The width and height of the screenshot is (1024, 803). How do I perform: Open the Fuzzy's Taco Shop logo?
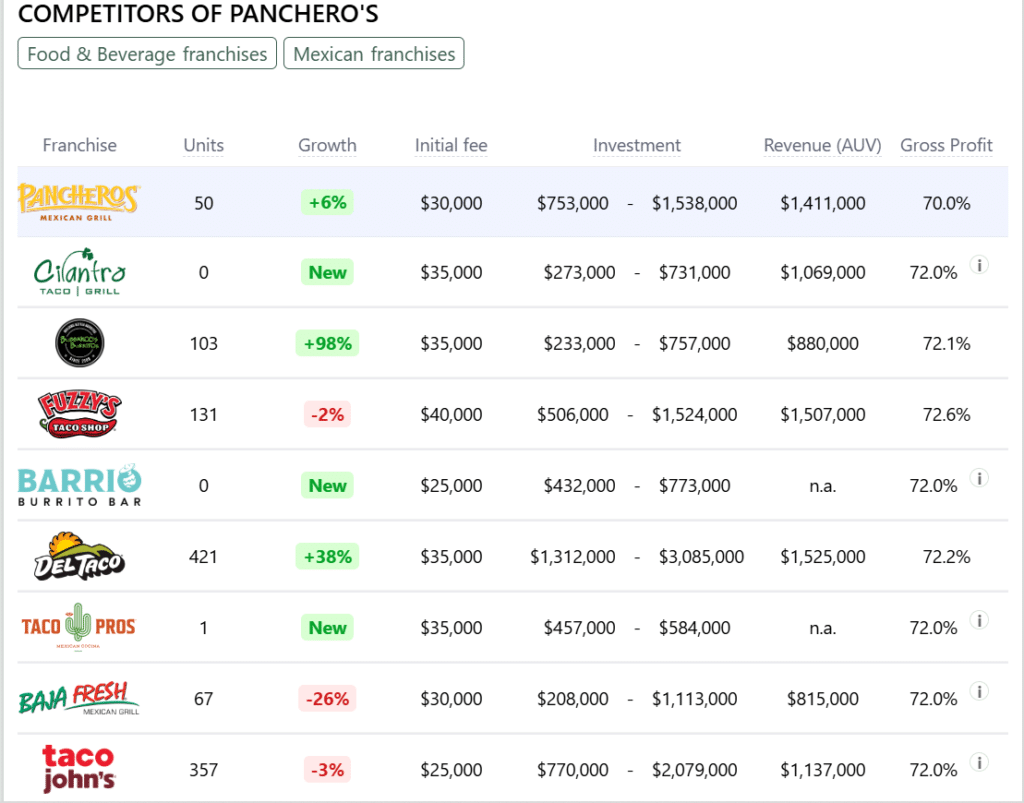point(80,414)
